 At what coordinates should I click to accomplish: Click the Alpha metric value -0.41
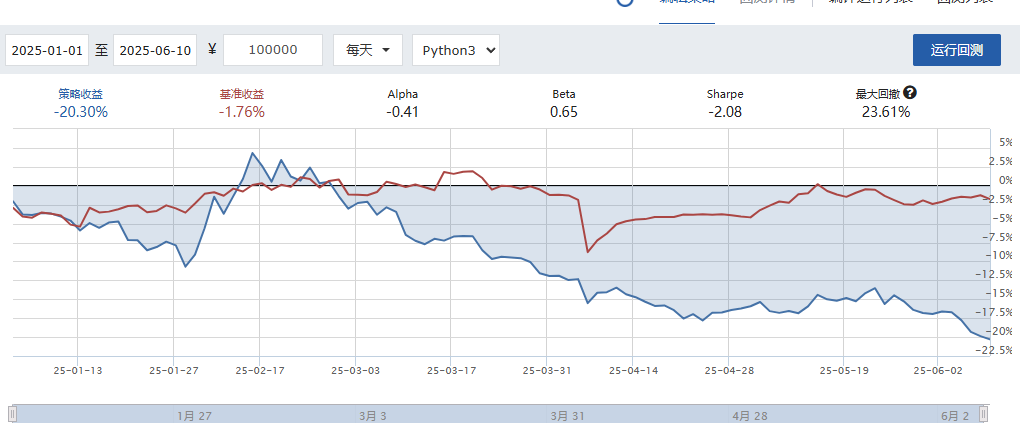tap(402, 111)
